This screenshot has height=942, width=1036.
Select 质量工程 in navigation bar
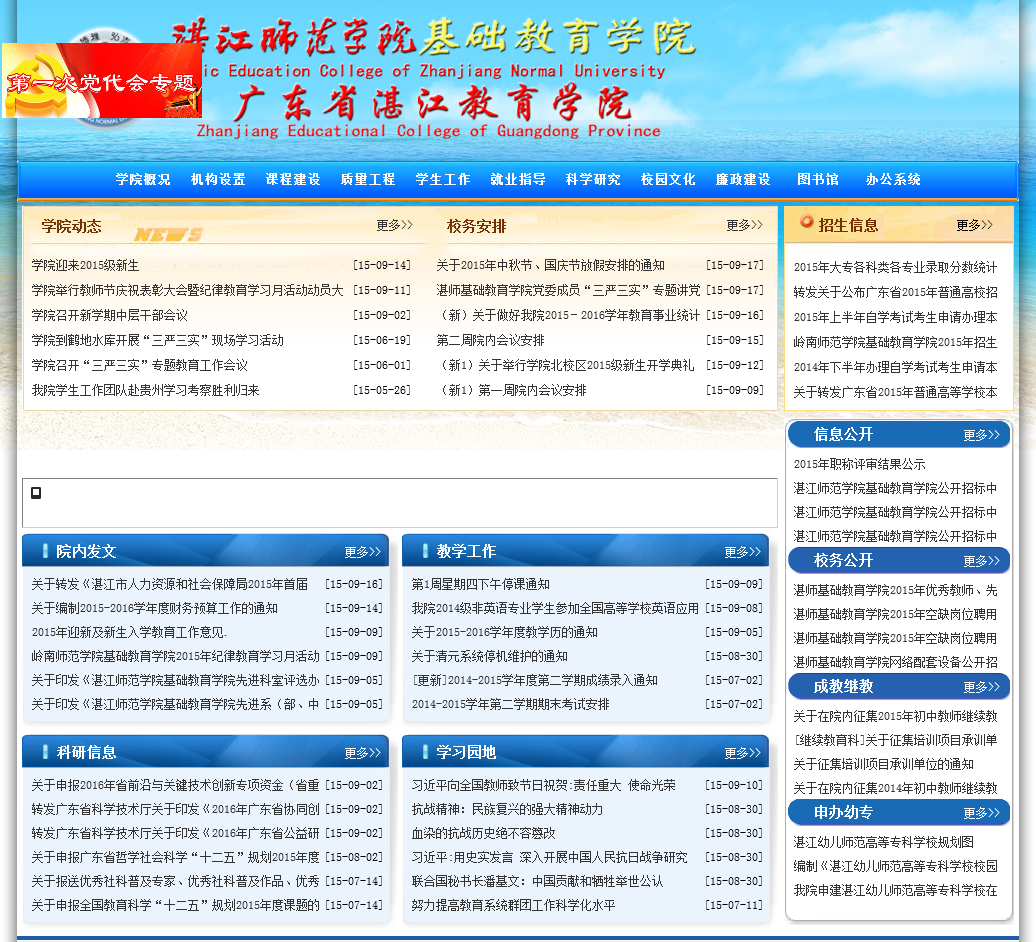tap(367, 179)
